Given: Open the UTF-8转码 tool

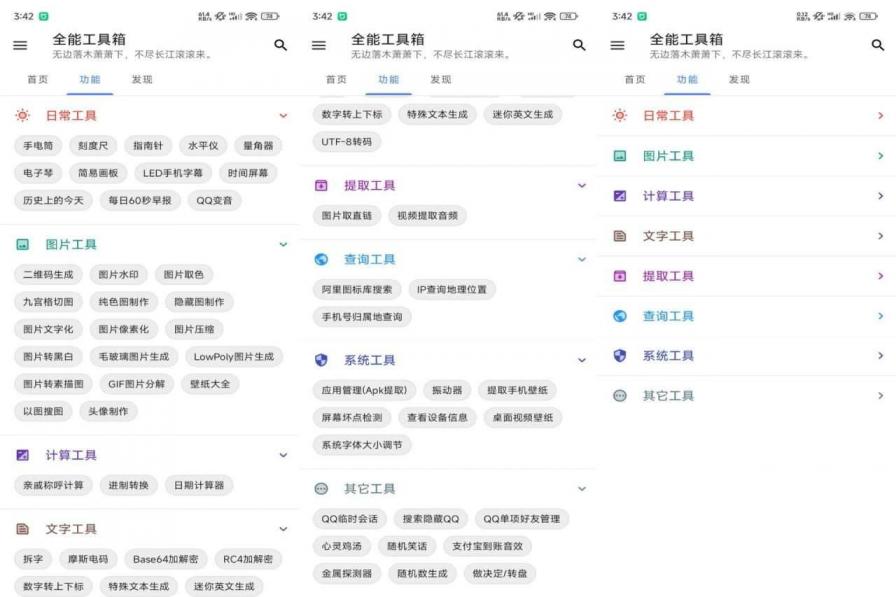Looking at the screenshot, I should (x=346, y=142).
